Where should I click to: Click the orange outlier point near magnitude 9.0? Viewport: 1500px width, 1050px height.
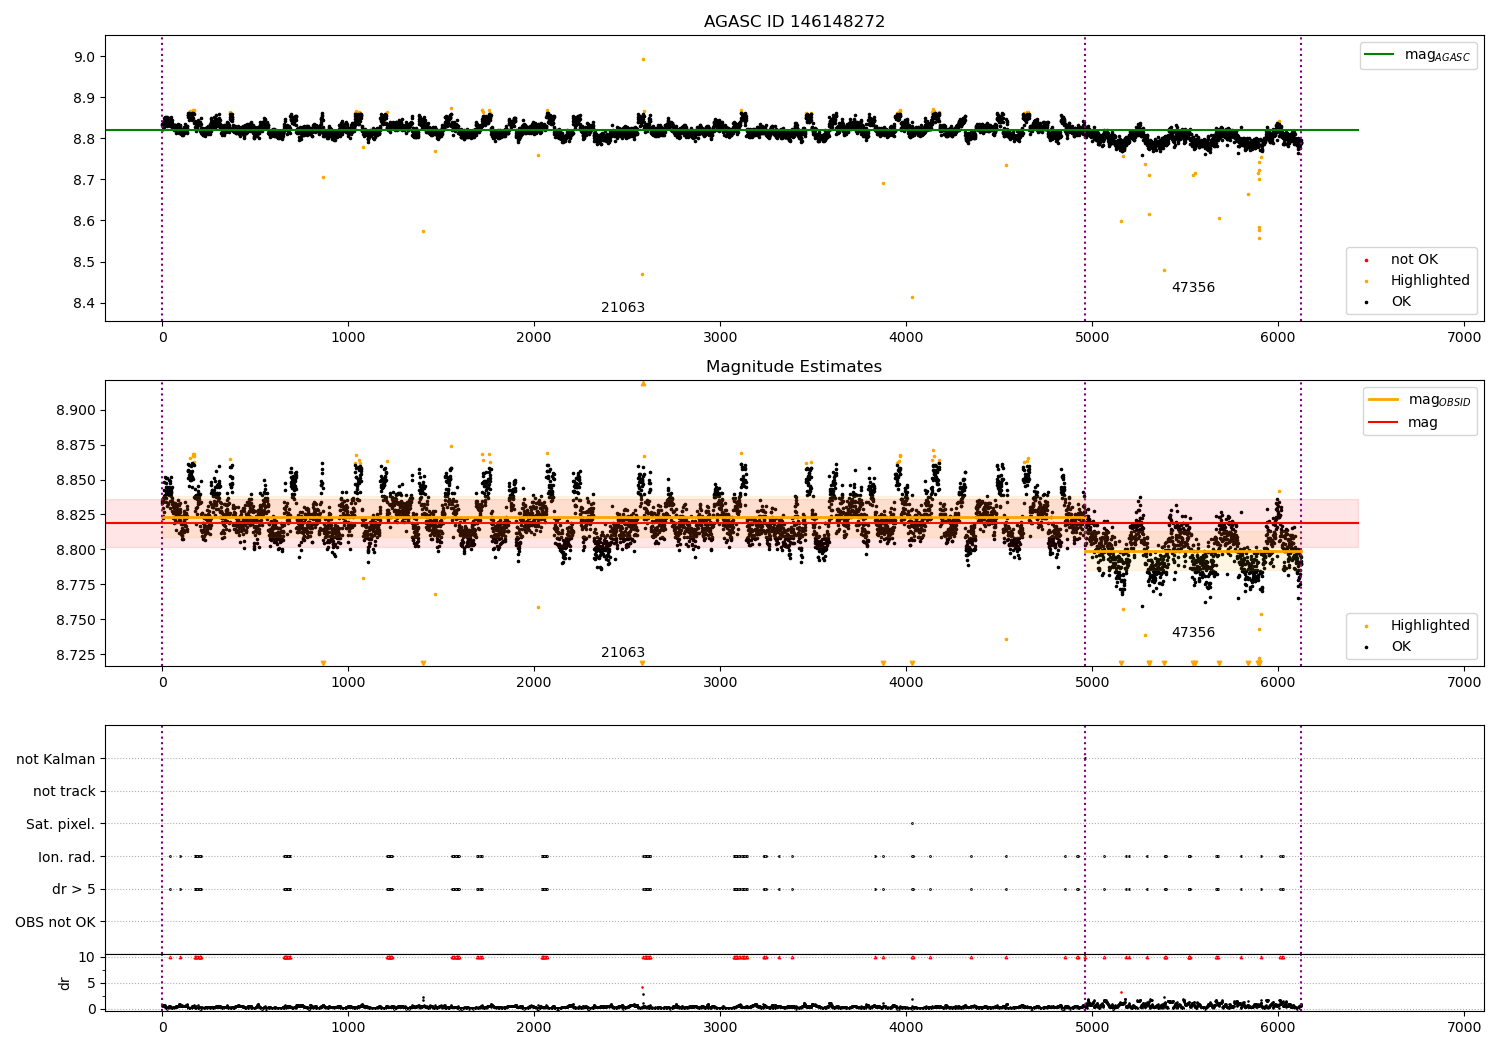tap(643, 59)
